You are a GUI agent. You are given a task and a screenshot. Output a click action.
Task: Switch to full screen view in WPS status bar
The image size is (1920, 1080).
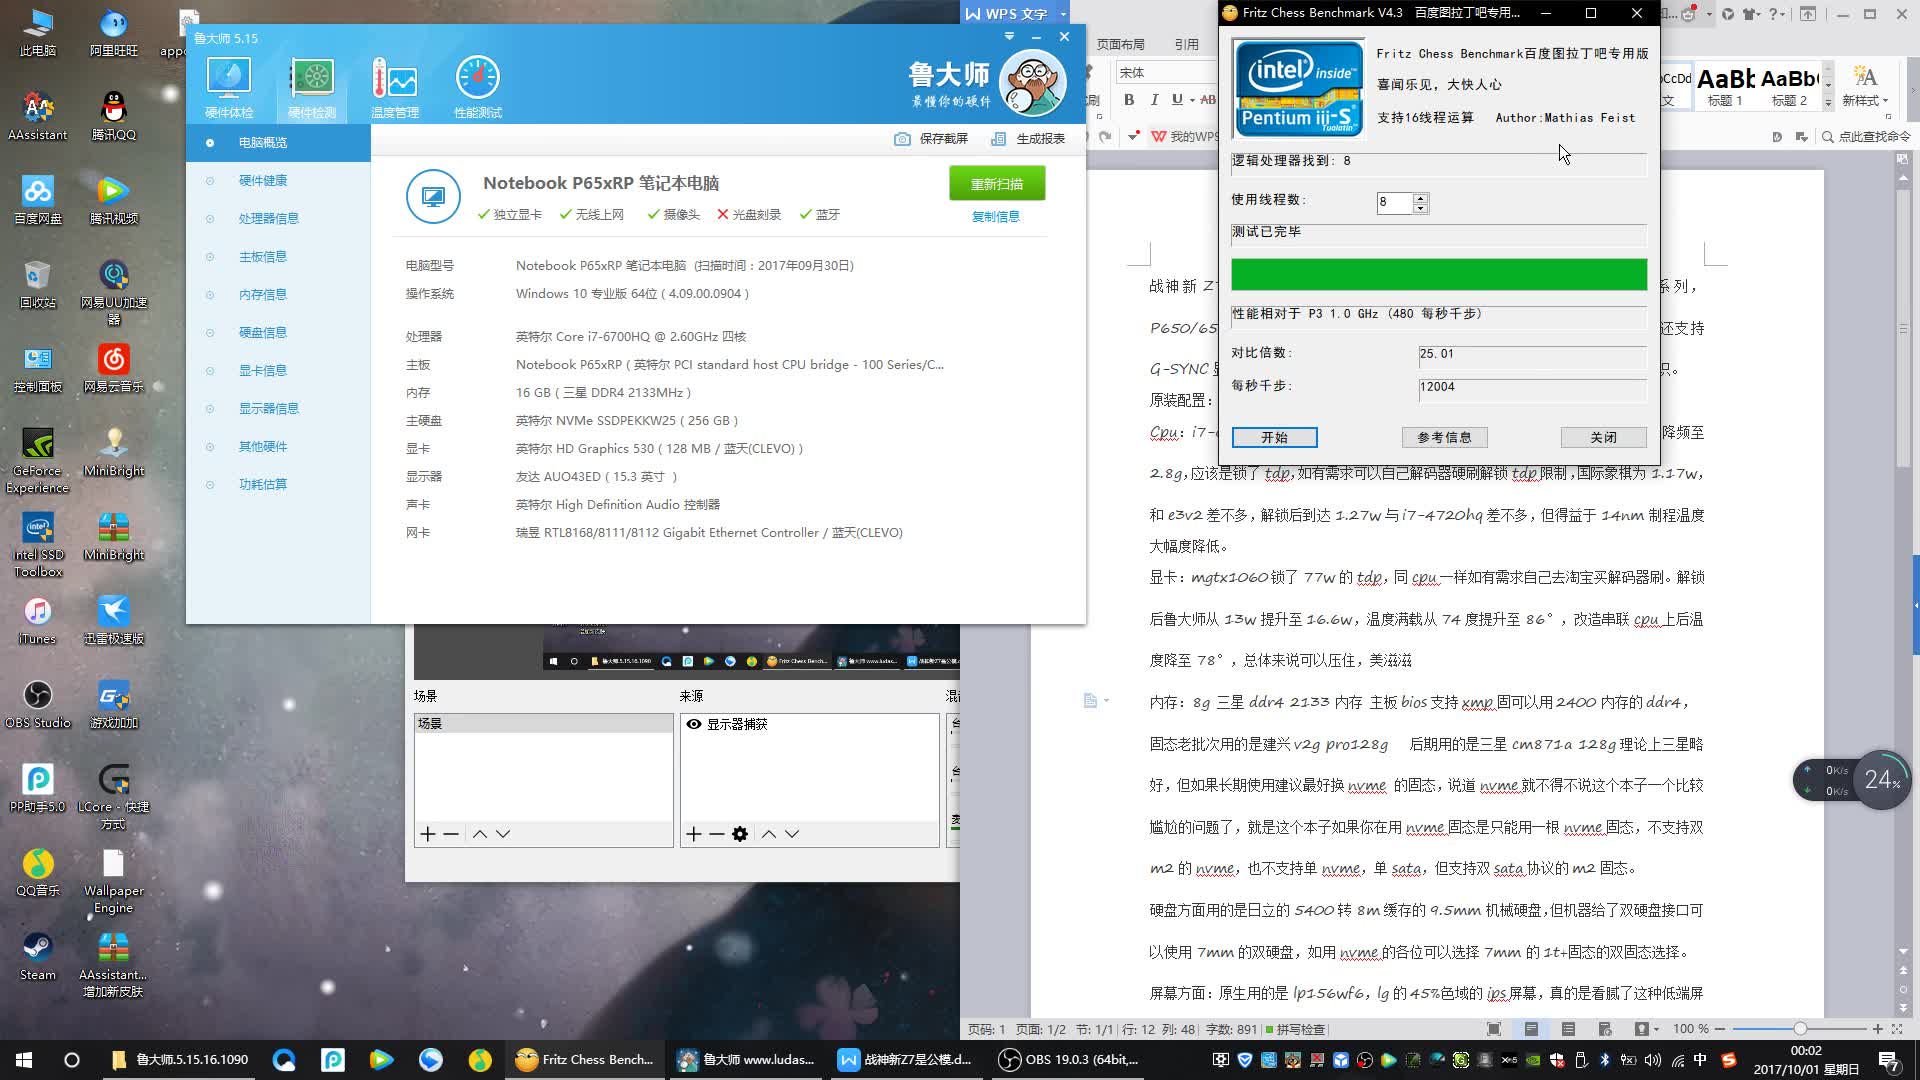1494,1029
